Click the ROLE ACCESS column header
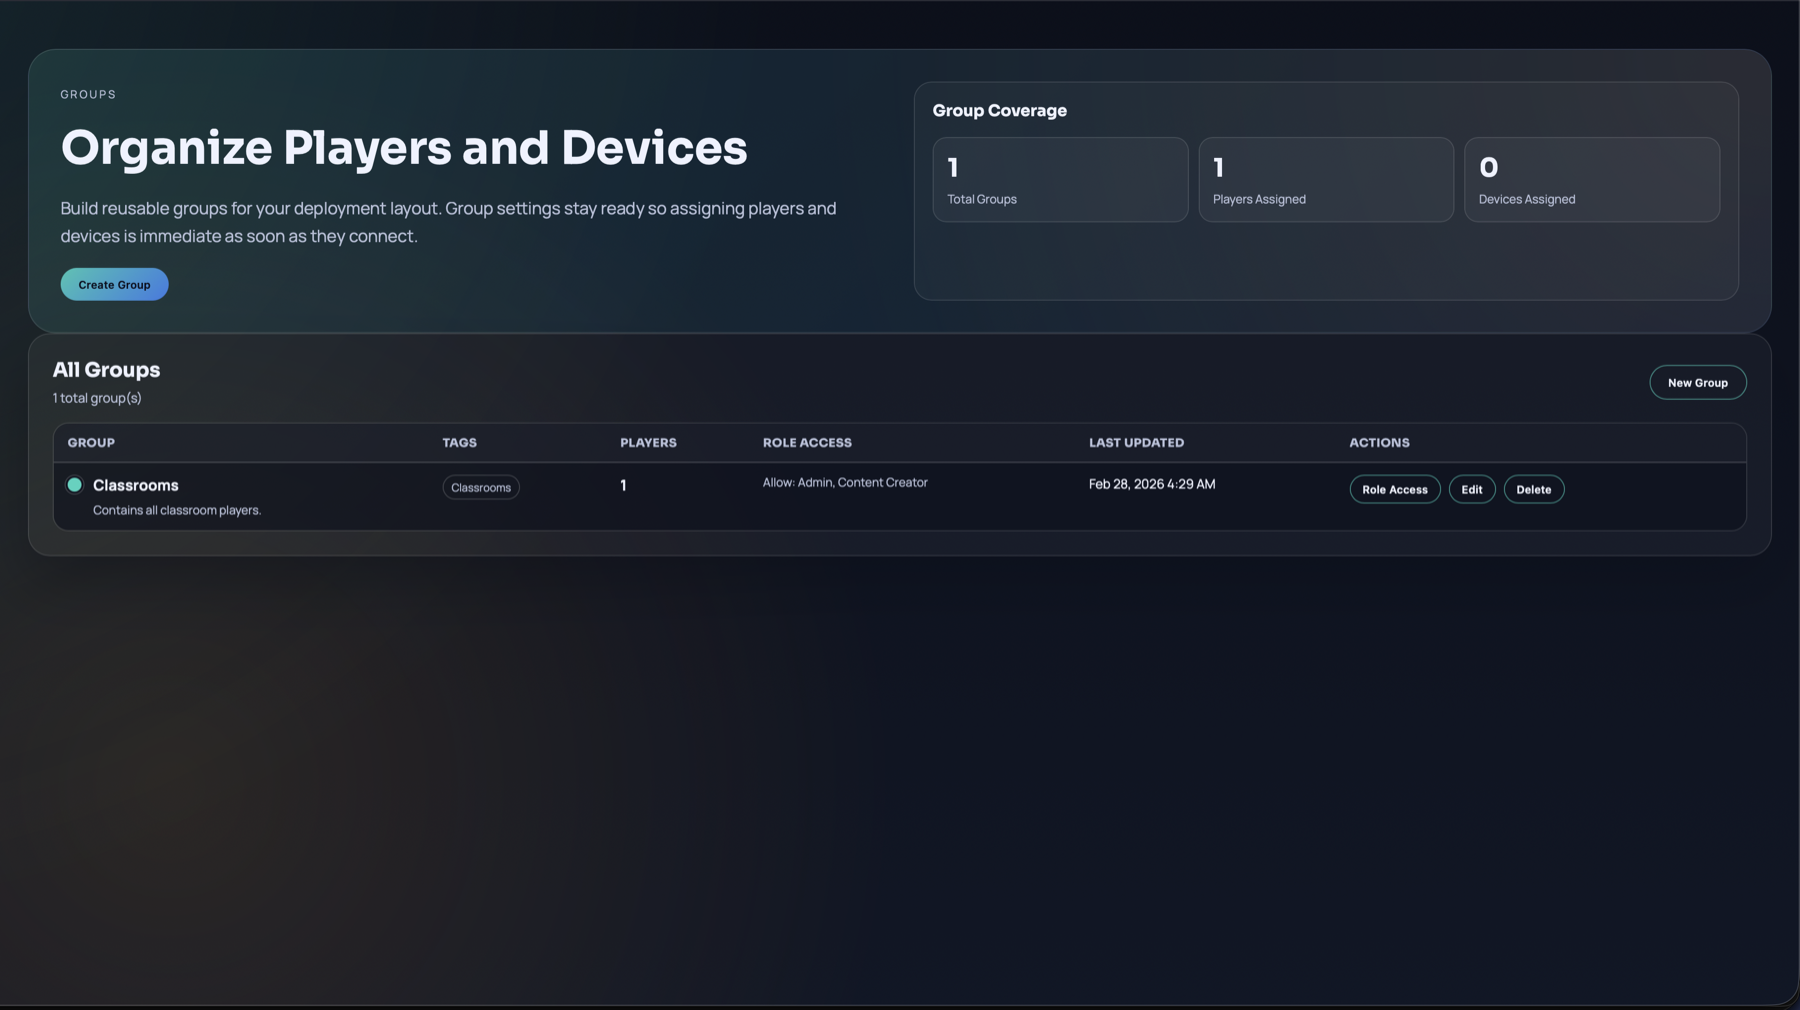The height and width of the screenshot is (1010, 1800). (x=807, y=442)
